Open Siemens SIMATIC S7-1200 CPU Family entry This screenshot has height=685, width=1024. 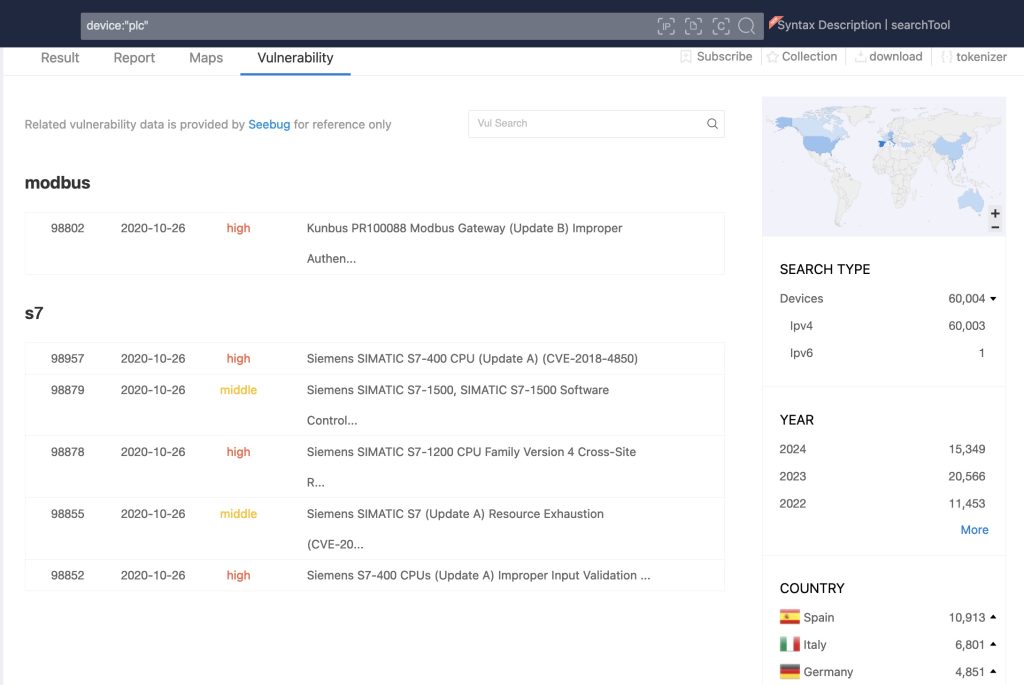[x=471, y=467]
